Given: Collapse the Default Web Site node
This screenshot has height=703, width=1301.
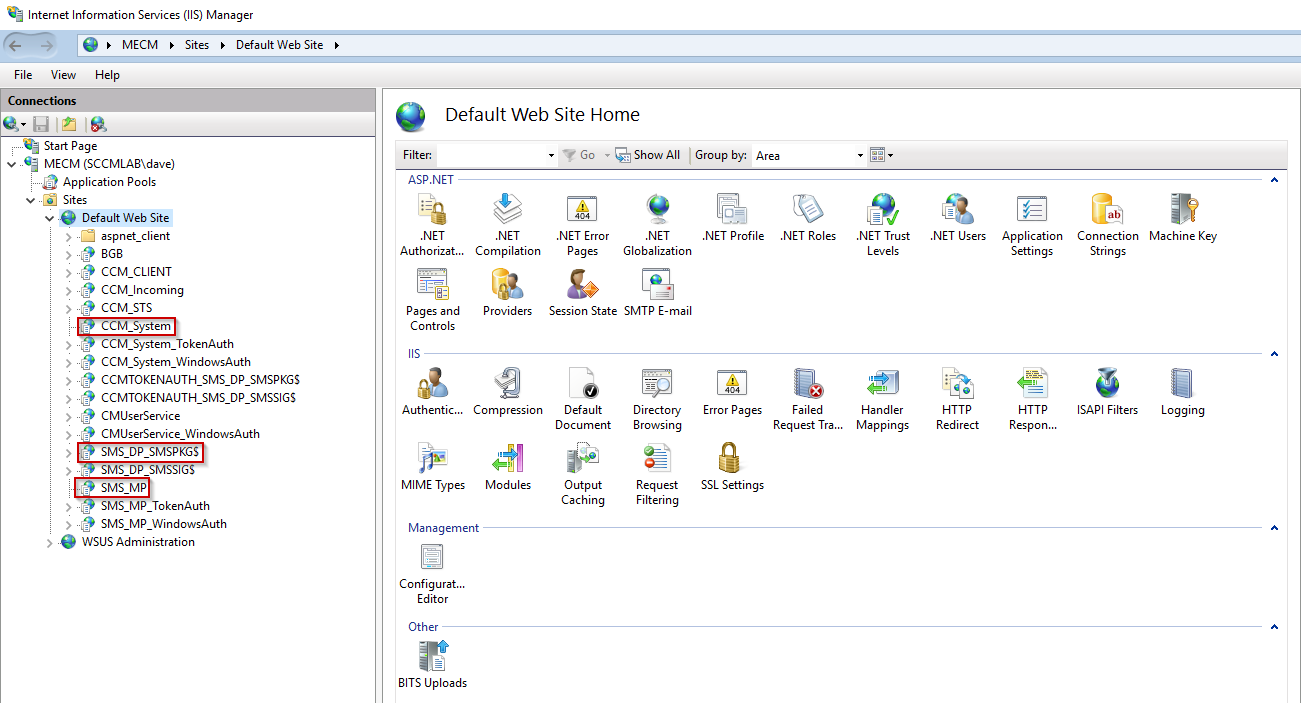Looking at the screenshot, I should click(50, 218).
